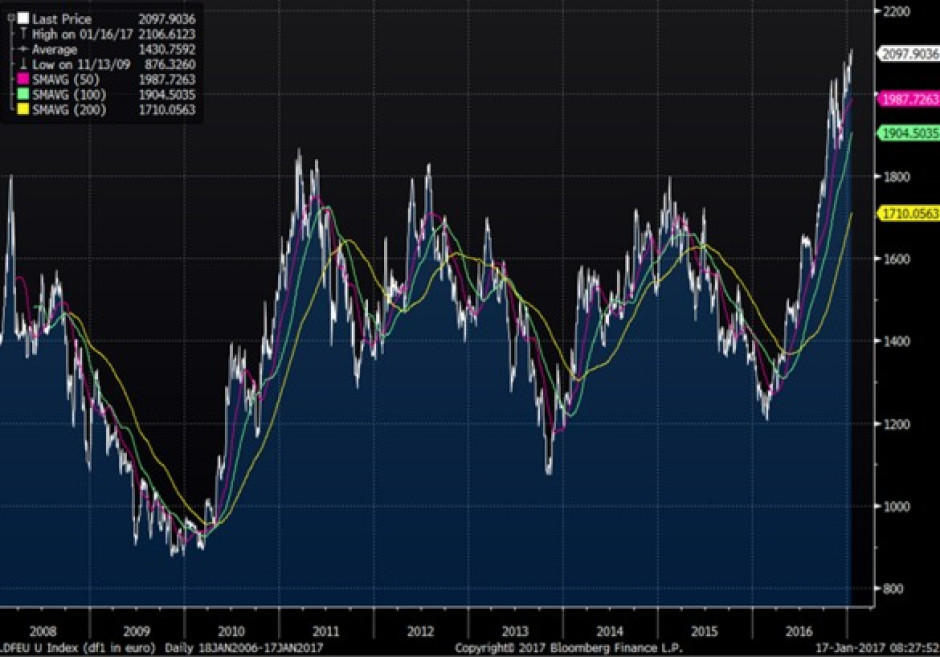Click the green SMAVG (100) legend swatch

pyautogui.click(x=22, y=94)
